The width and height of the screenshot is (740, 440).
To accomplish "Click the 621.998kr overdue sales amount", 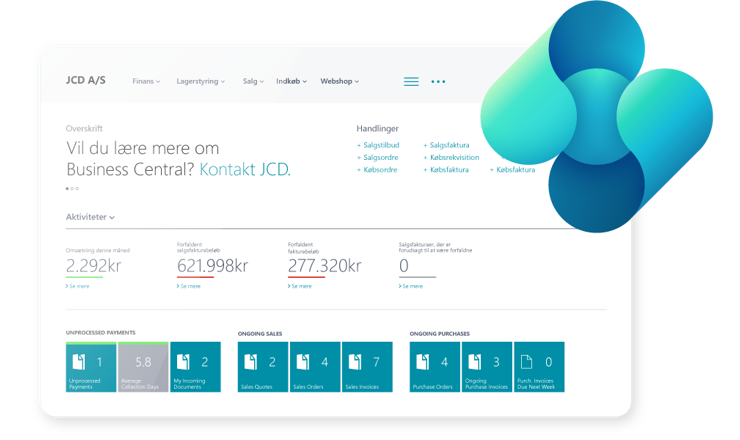I will 212,266.
